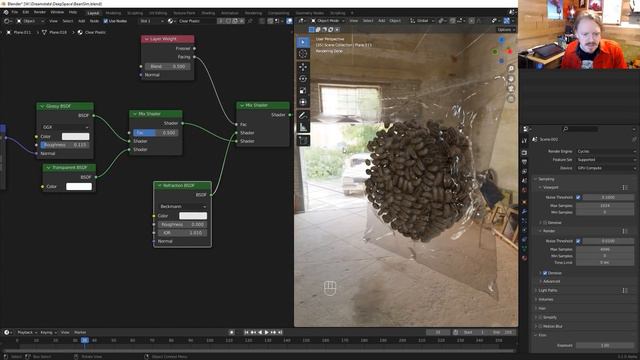Click the pan hand icon in viewport

tap(511, 78)
